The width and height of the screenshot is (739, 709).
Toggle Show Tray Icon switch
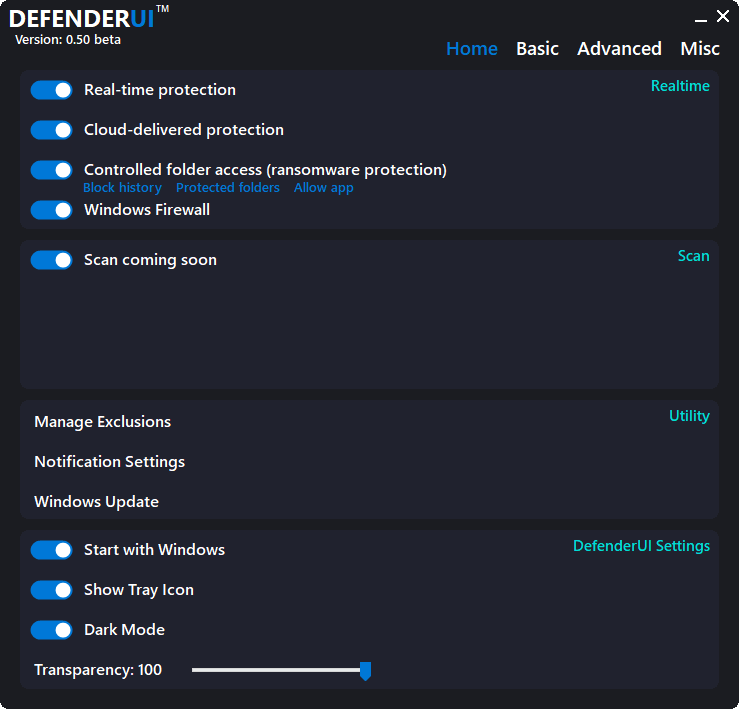[x=51, y=590]
